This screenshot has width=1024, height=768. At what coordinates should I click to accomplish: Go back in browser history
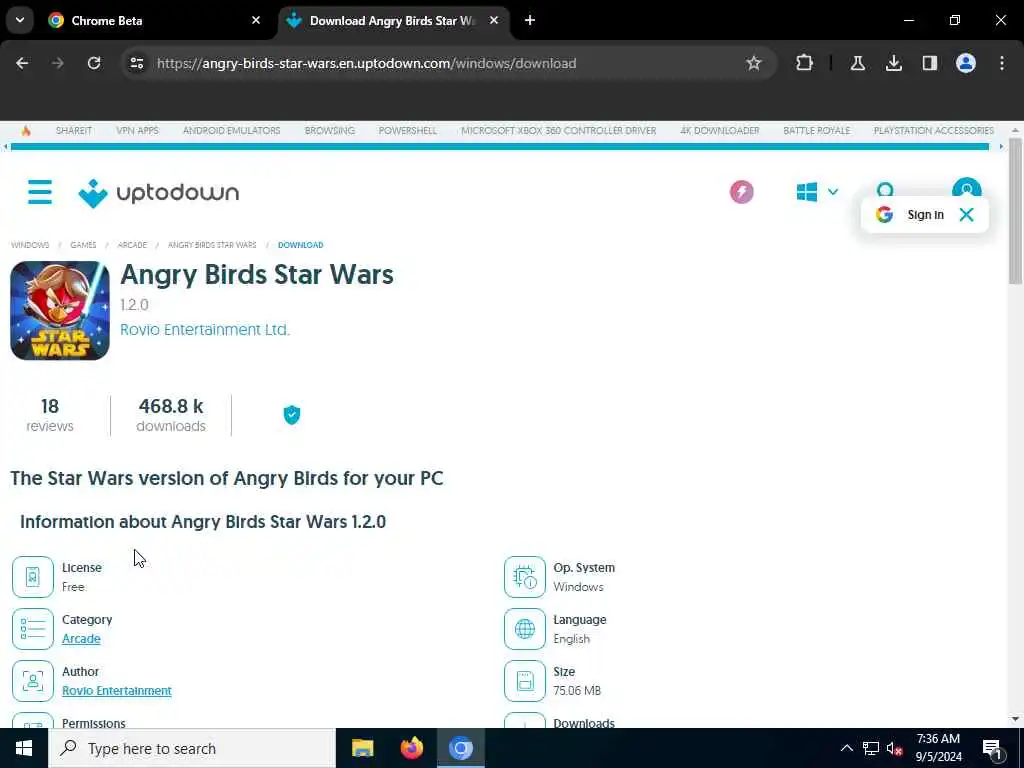(22, 63)
